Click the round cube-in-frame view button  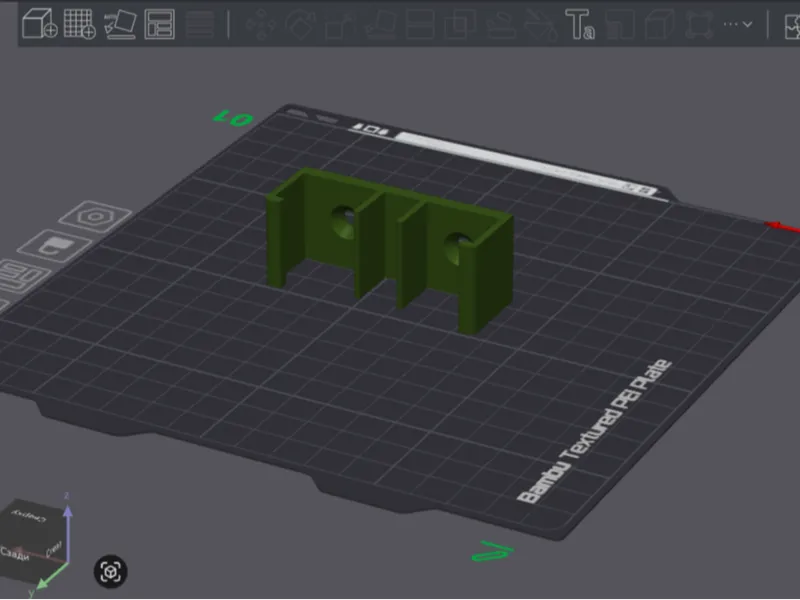click(x=111, y=571)
